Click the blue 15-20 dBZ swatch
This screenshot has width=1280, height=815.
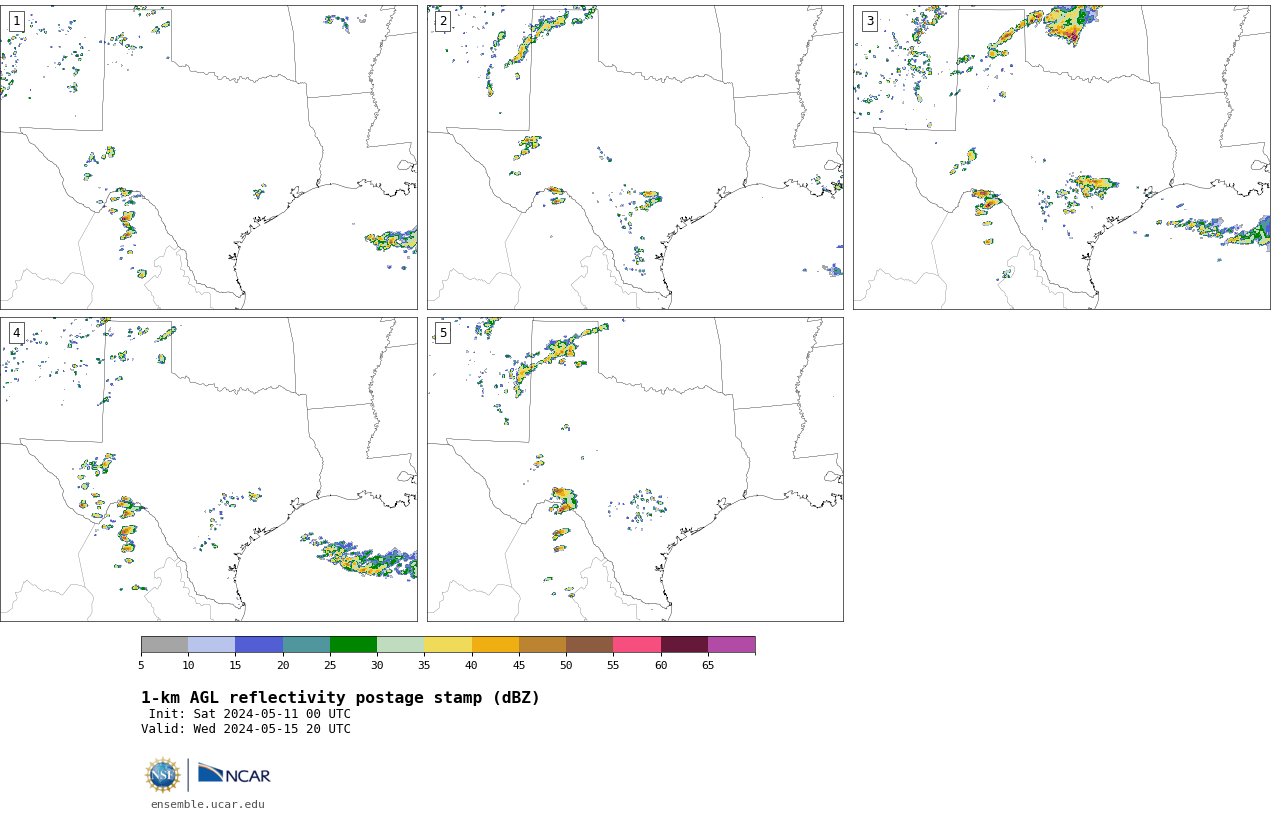259,644
